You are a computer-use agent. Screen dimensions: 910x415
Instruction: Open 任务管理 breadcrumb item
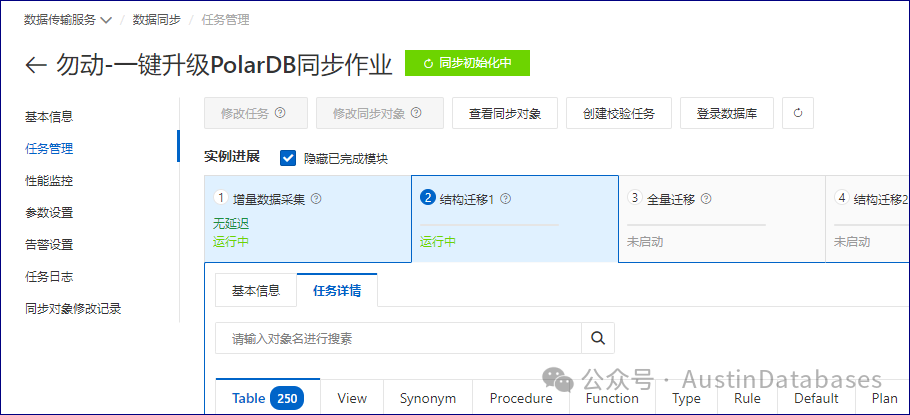tap(225, 20)
